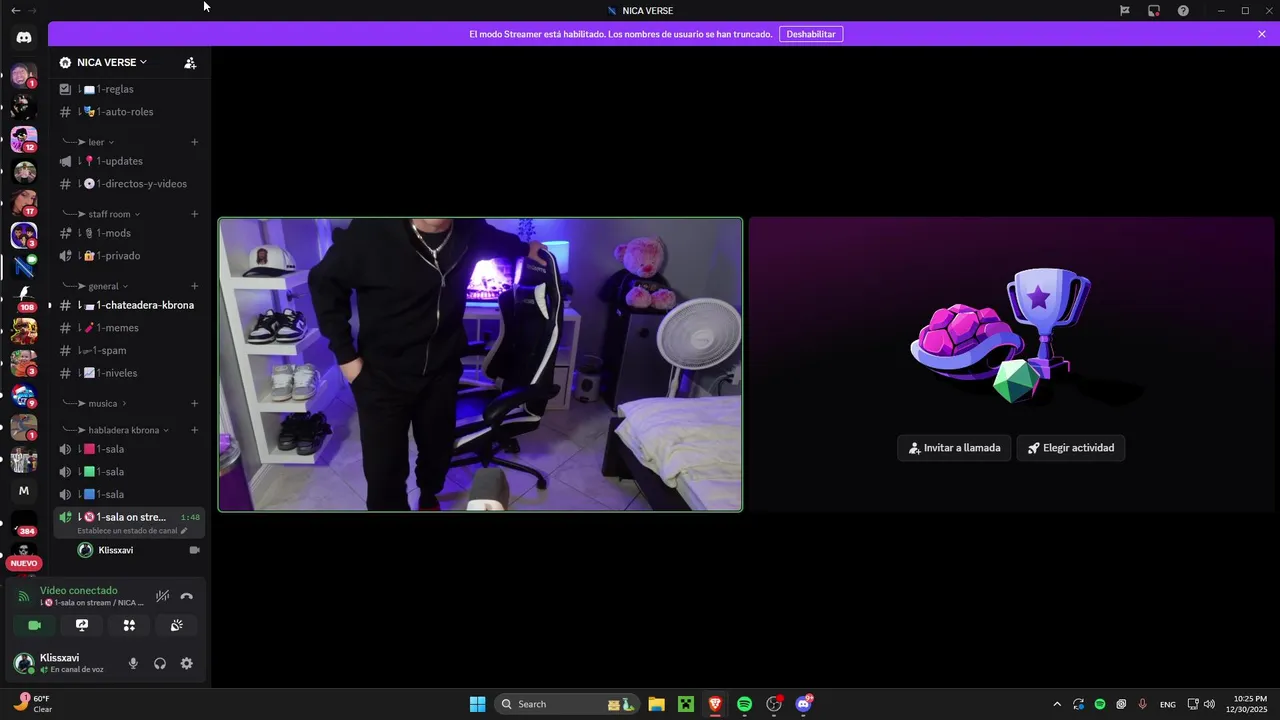This screenshot has height=720, width=1280.
Task: Mute the microphone in user panel
Action: [133, 663]
